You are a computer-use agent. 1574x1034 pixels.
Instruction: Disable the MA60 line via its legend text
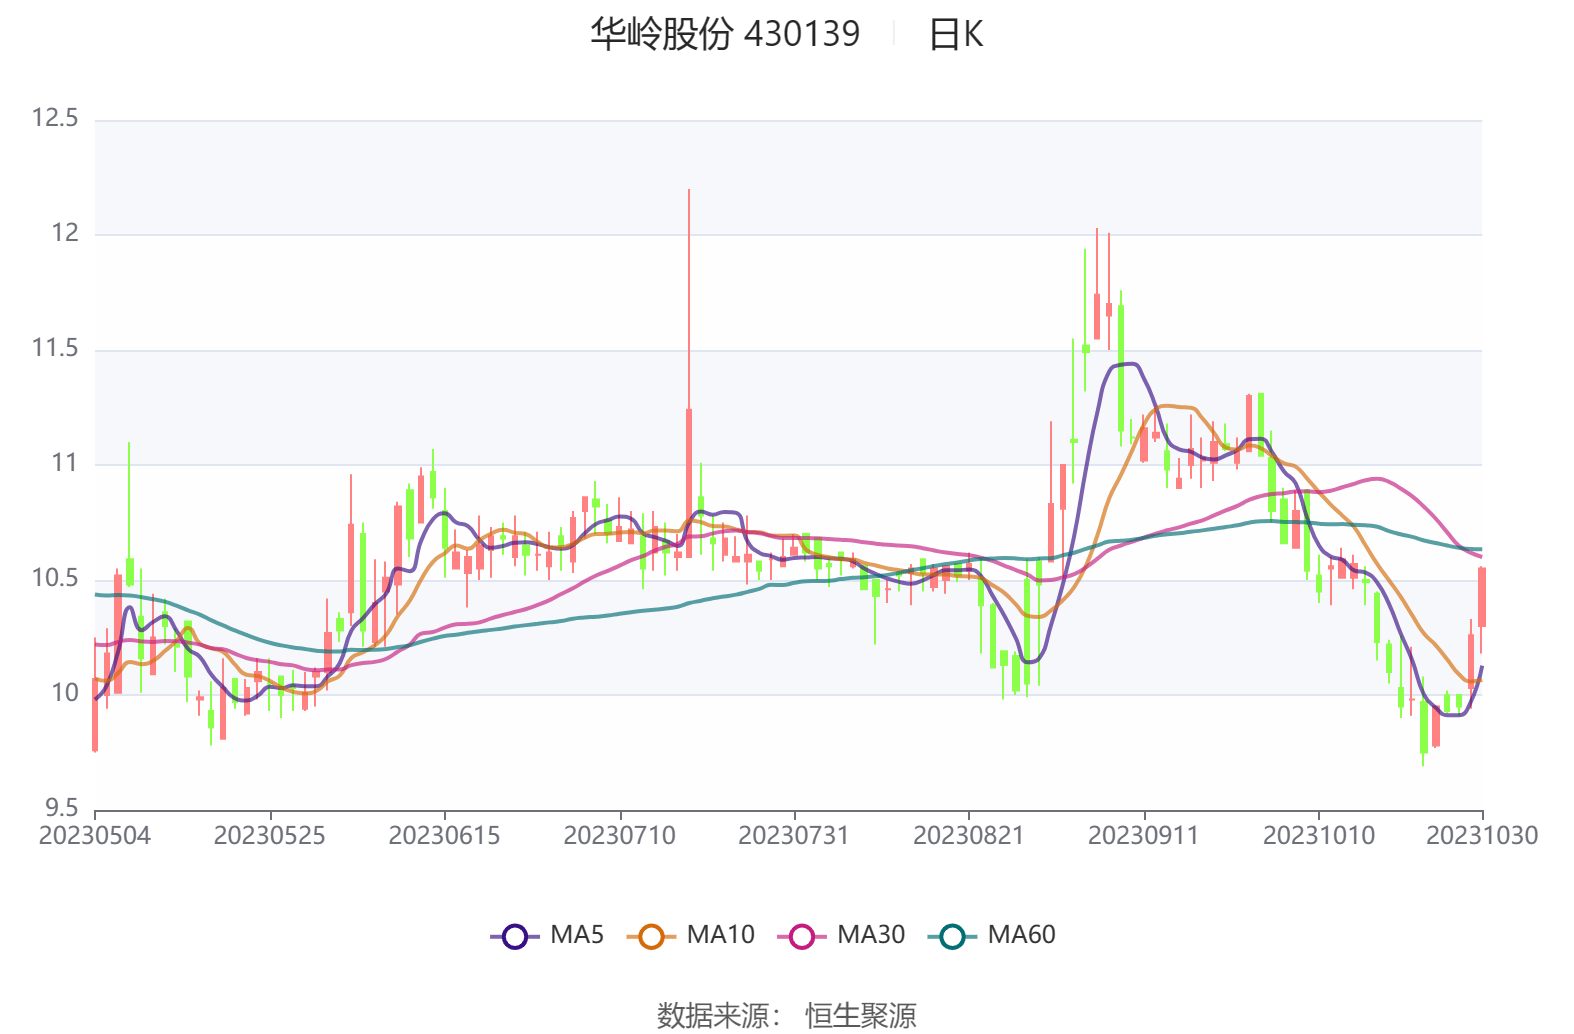(1021, 935)
